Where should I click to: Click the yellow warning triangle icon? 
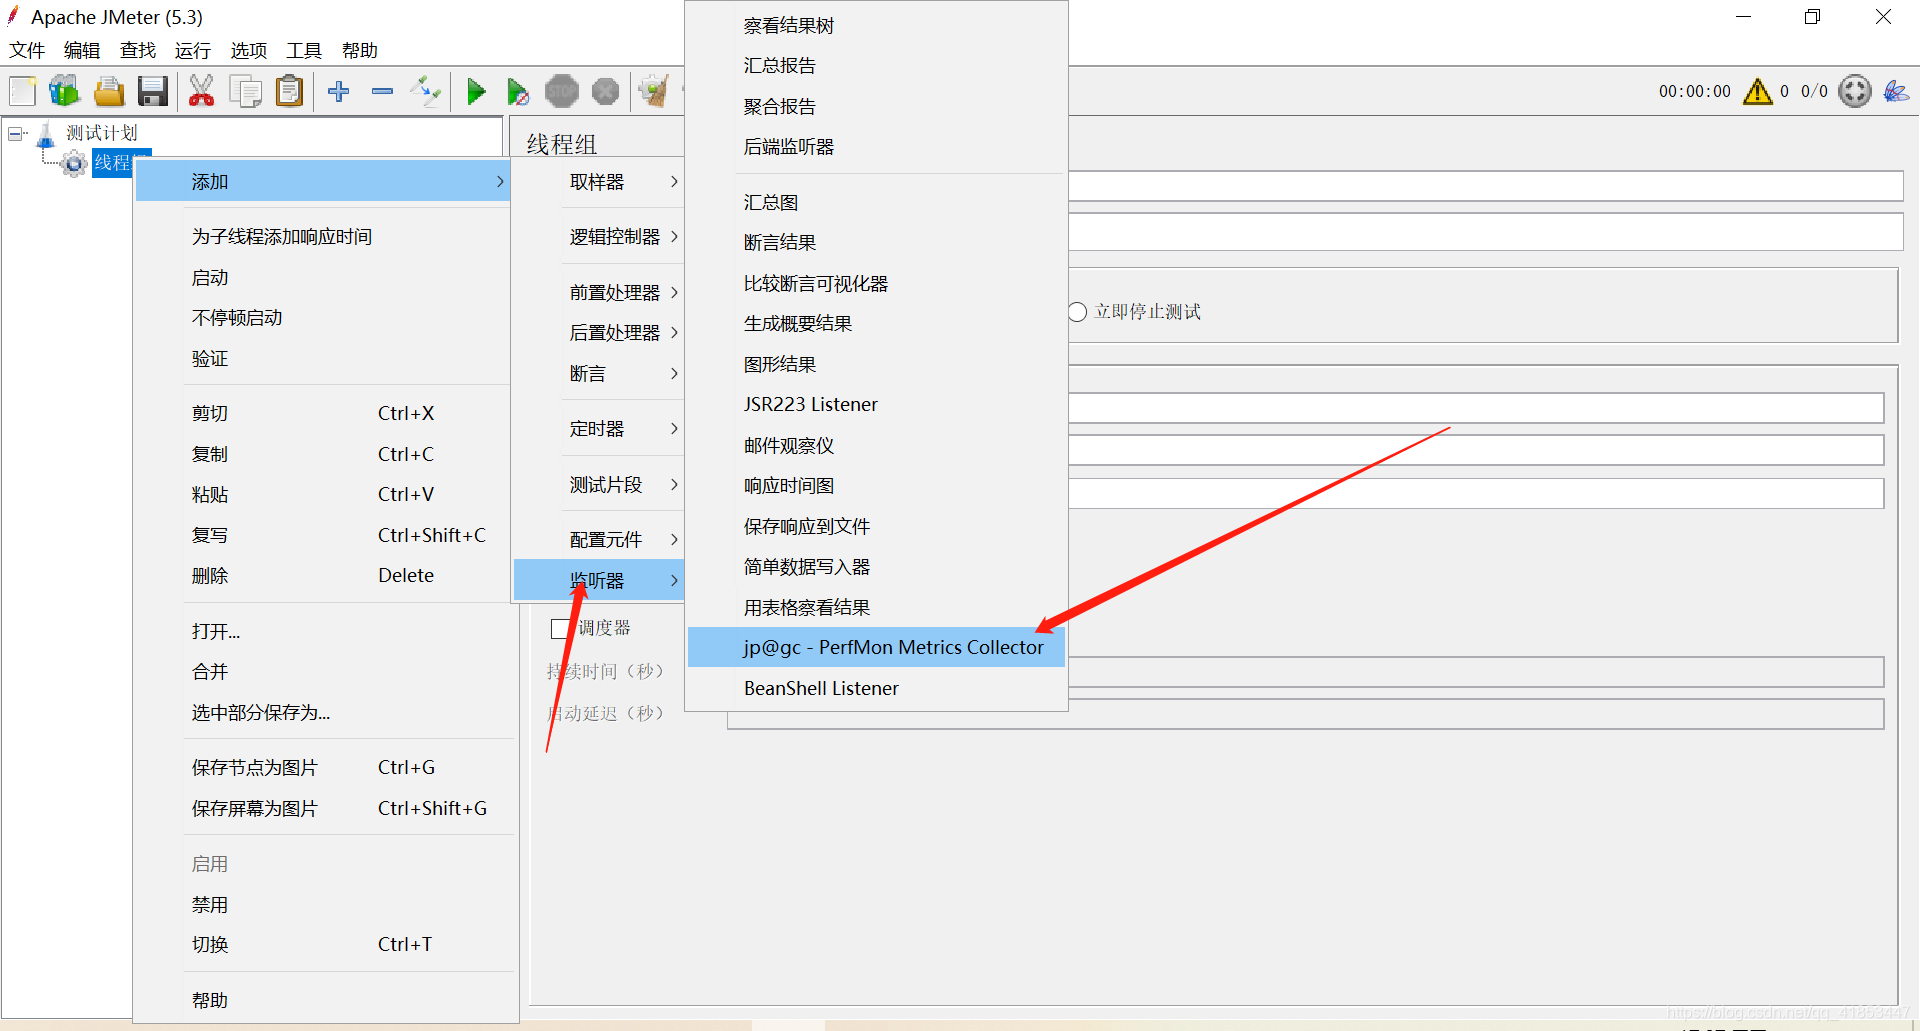[x=1757, y=91]
